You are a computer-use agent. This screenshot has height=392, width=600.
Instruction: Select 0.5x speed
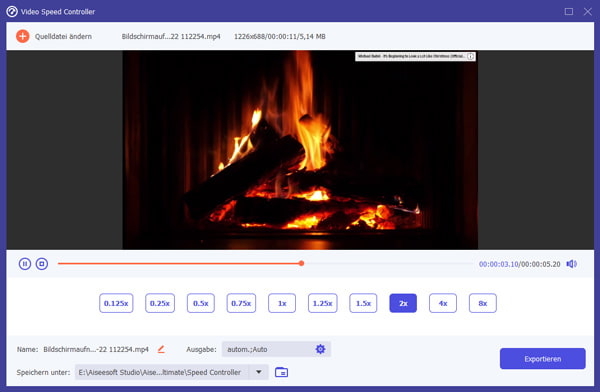click(201, 303)
